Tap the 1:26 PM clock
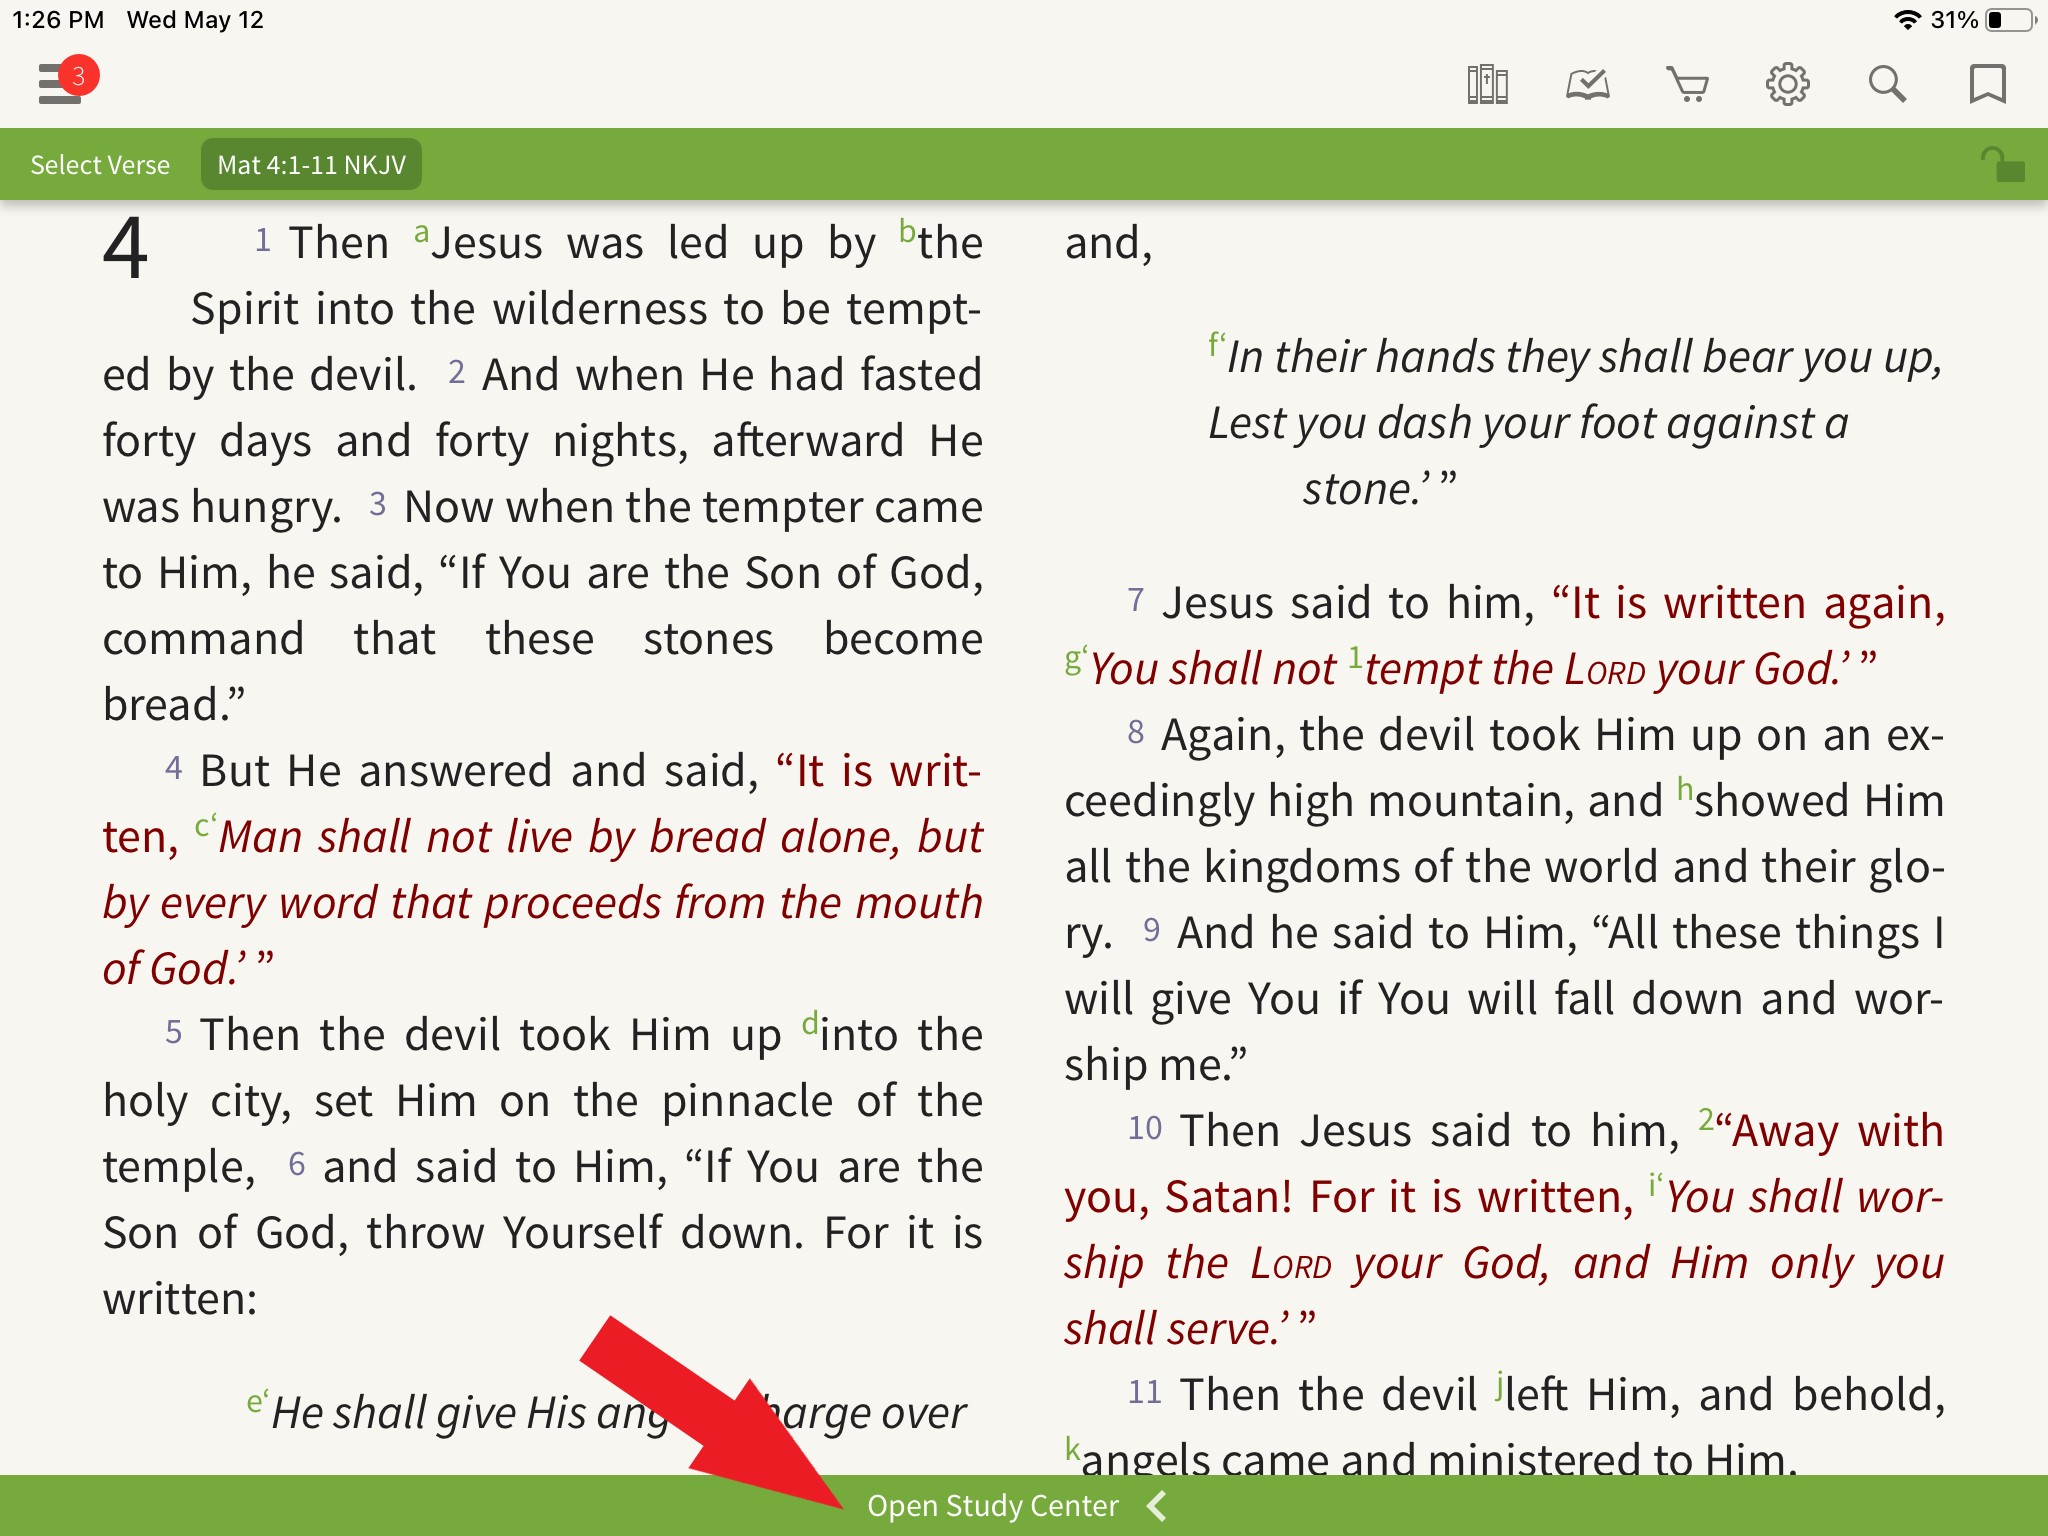This screenshot has height=1536, width=2048. click(x=58, y=20)
